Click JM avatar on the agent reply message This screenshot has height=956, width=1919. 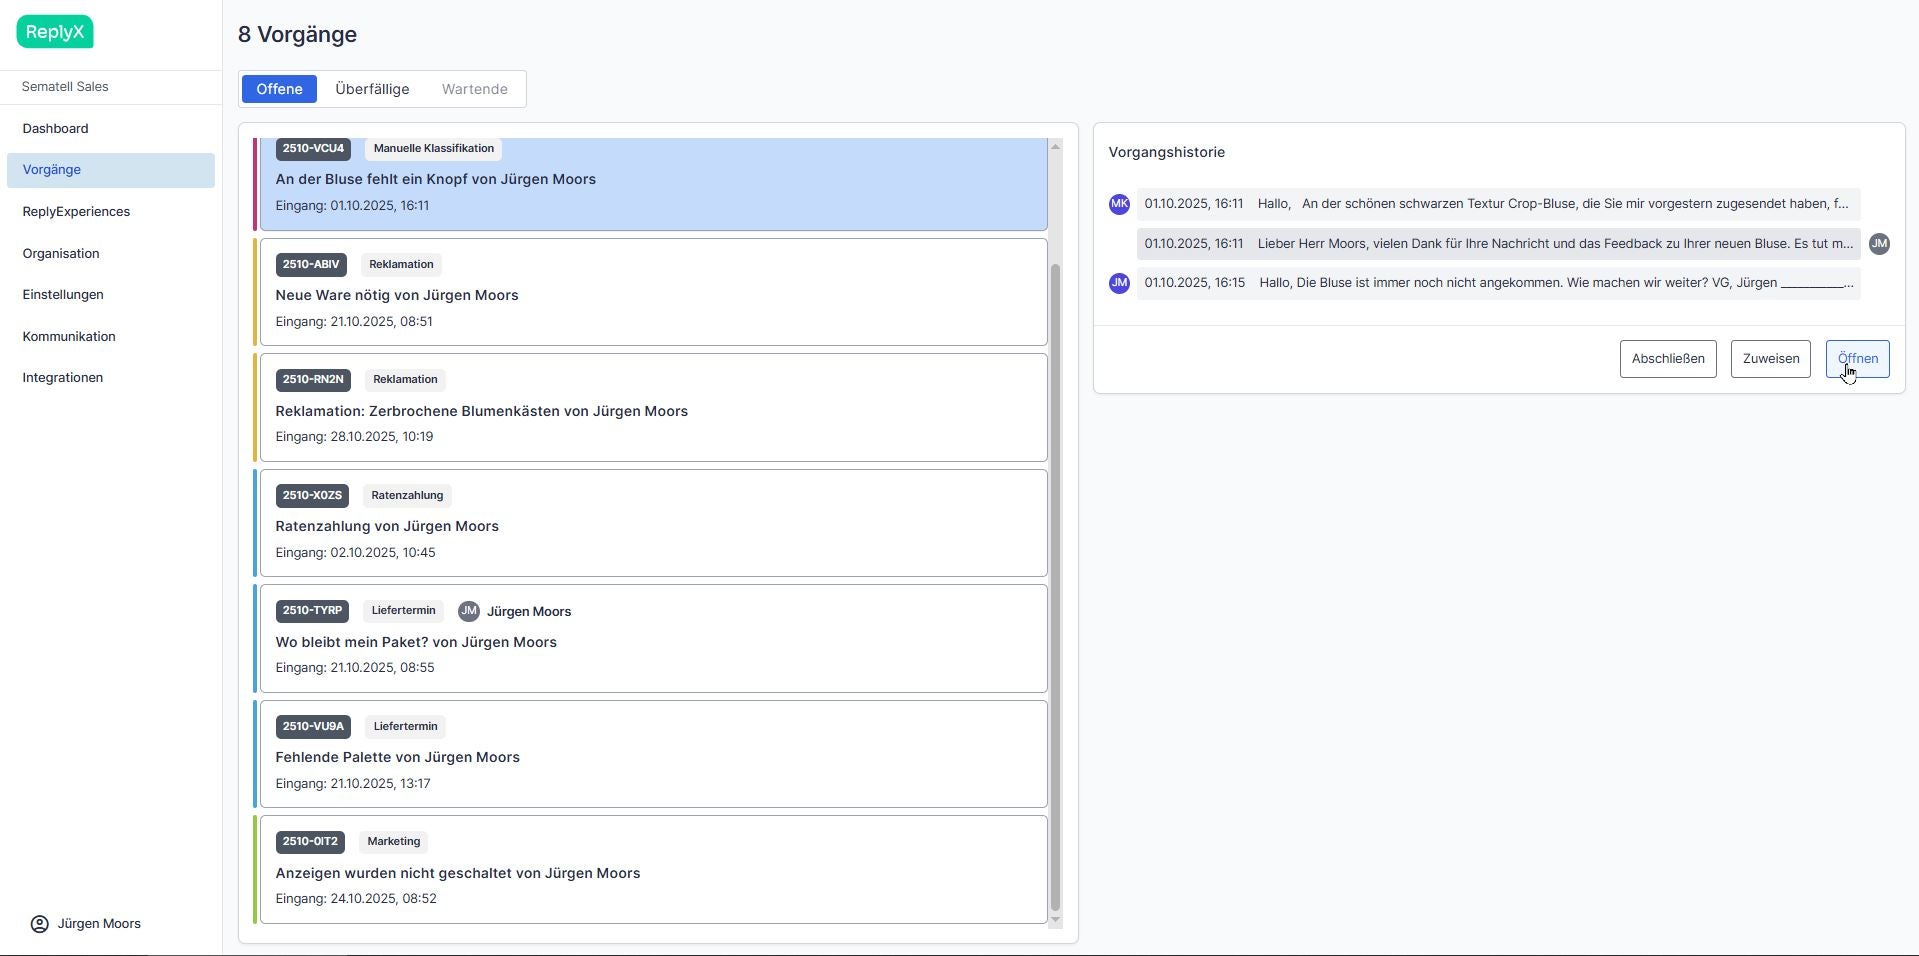coord(1879,244)
